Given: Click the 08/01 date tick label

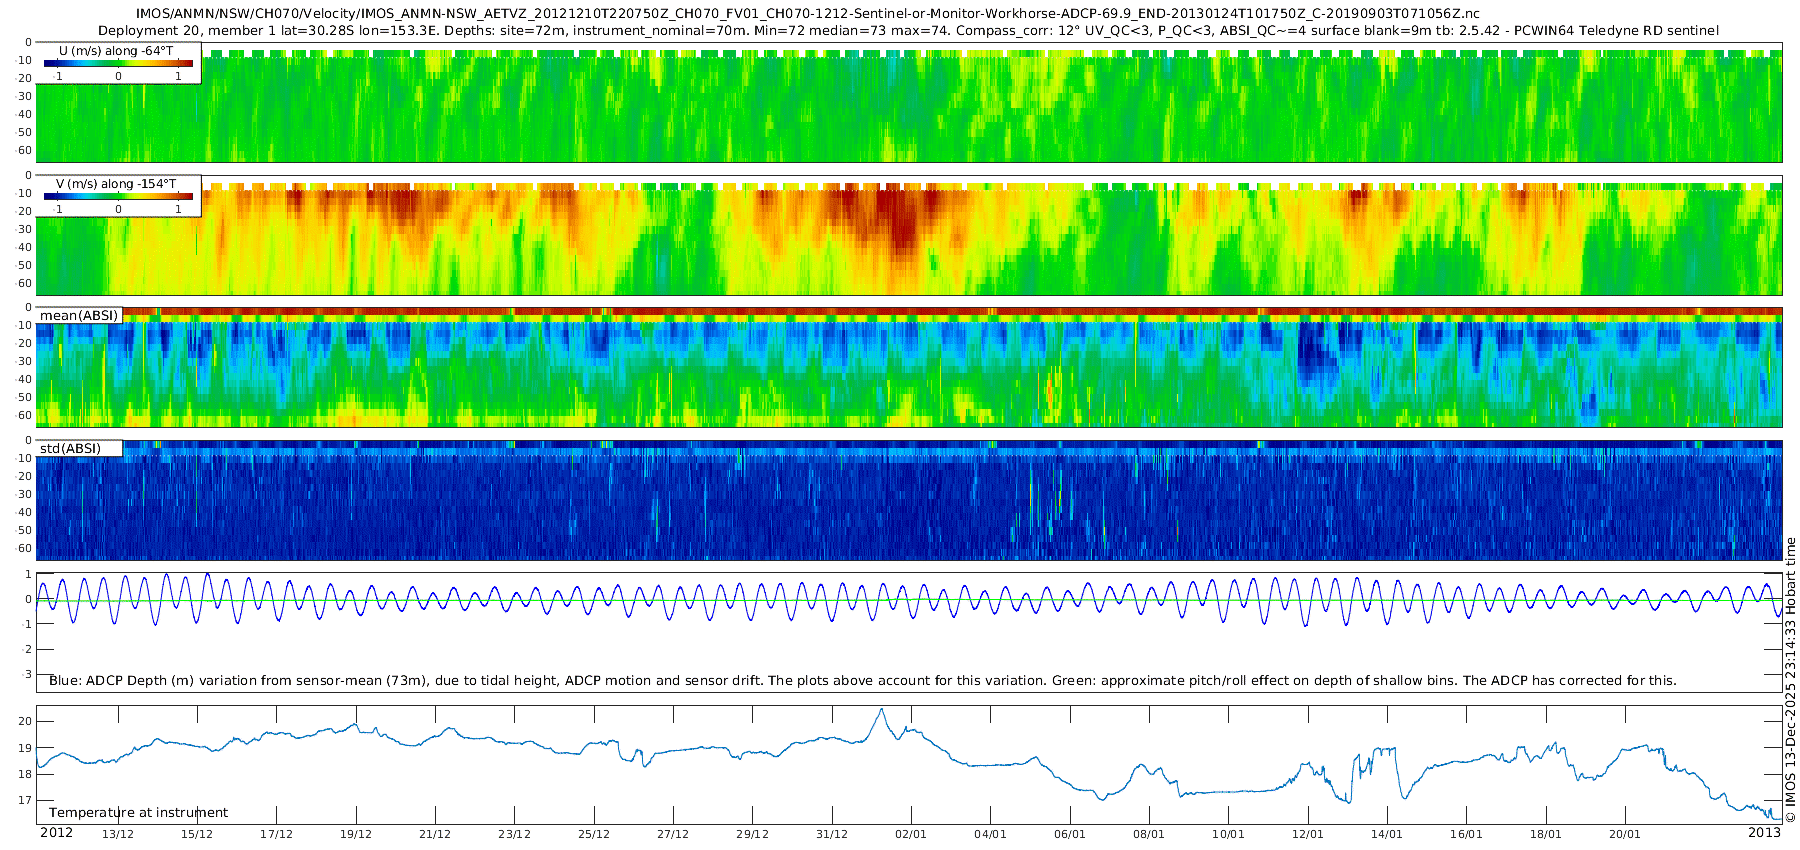Looking at the screenshot, I should 1148,835.
